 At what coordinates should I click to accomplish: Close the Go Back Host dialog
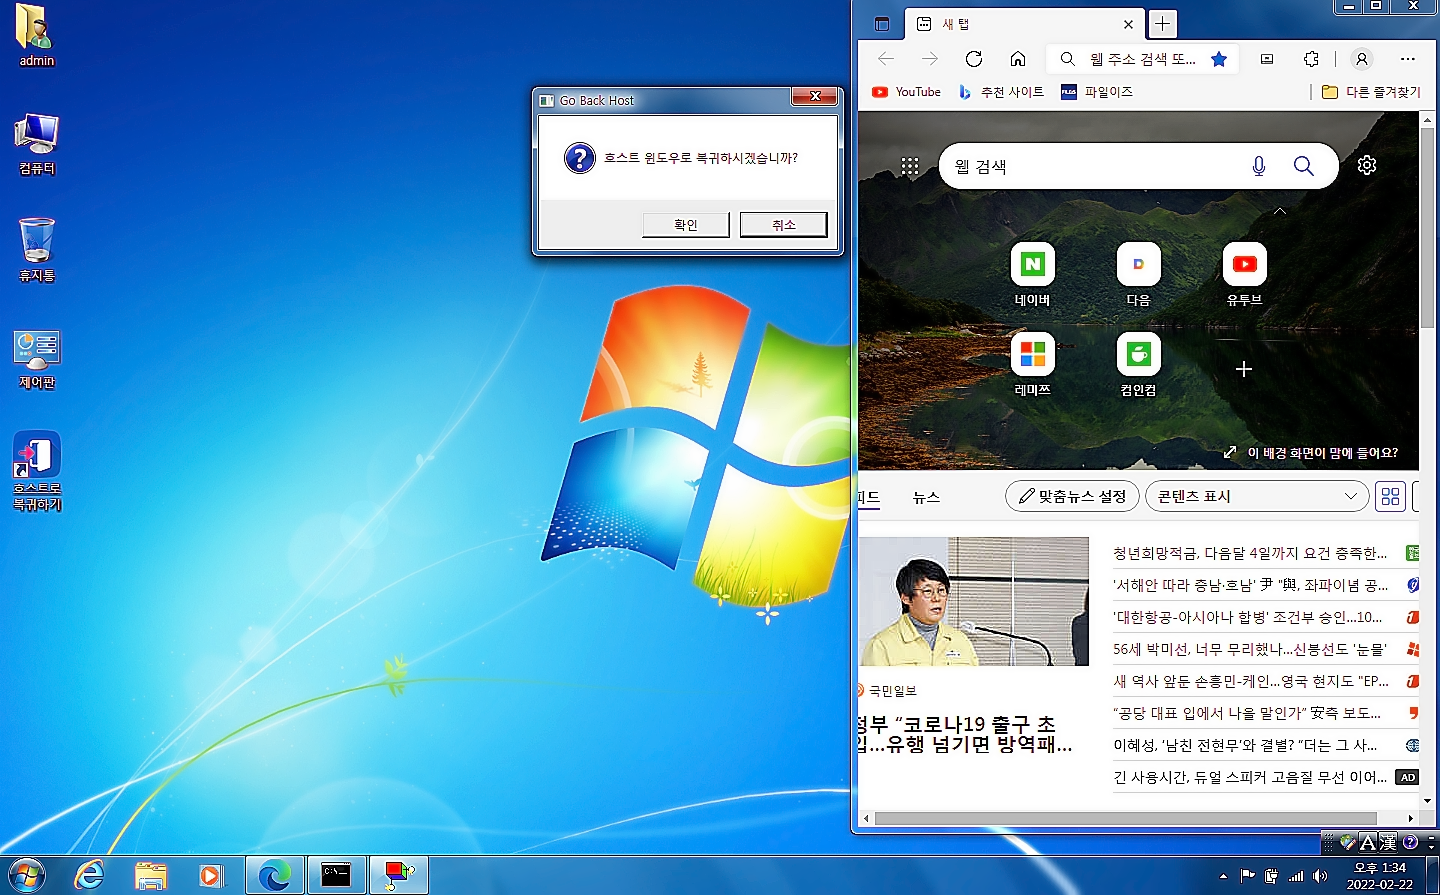click(815, 96)
